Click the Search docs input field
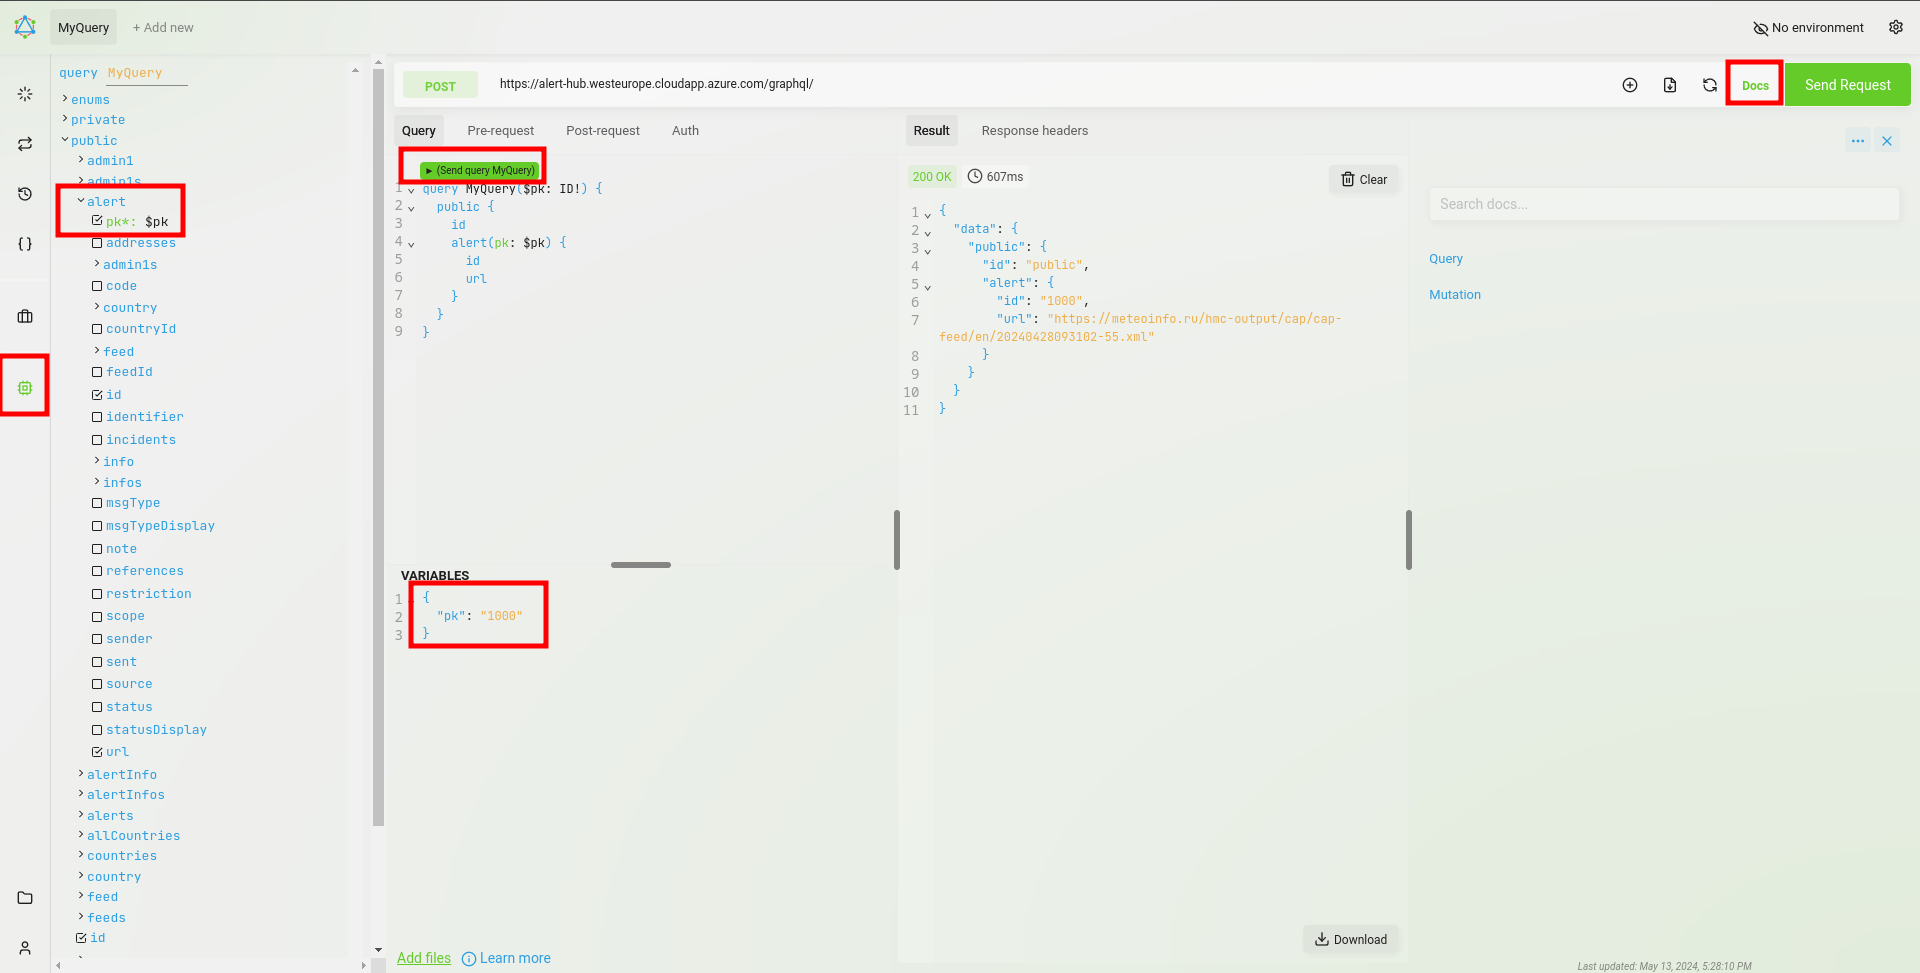 [1662, 204]
